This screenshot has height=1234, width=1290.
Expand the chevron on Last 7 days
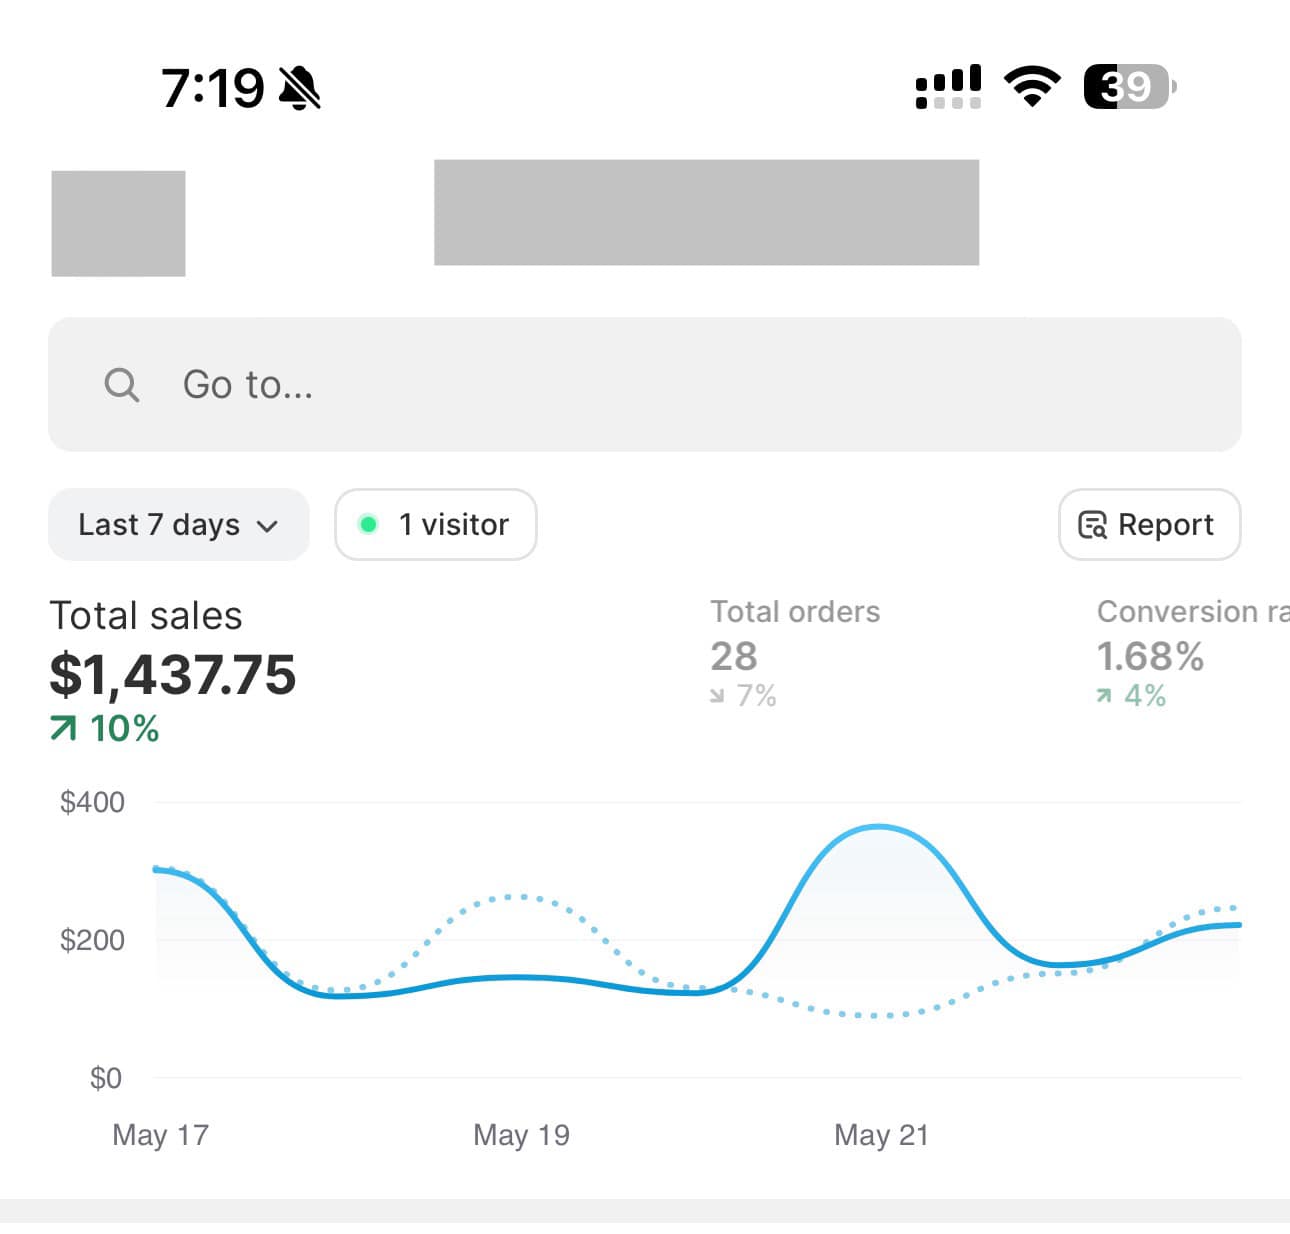coord(267,525)
